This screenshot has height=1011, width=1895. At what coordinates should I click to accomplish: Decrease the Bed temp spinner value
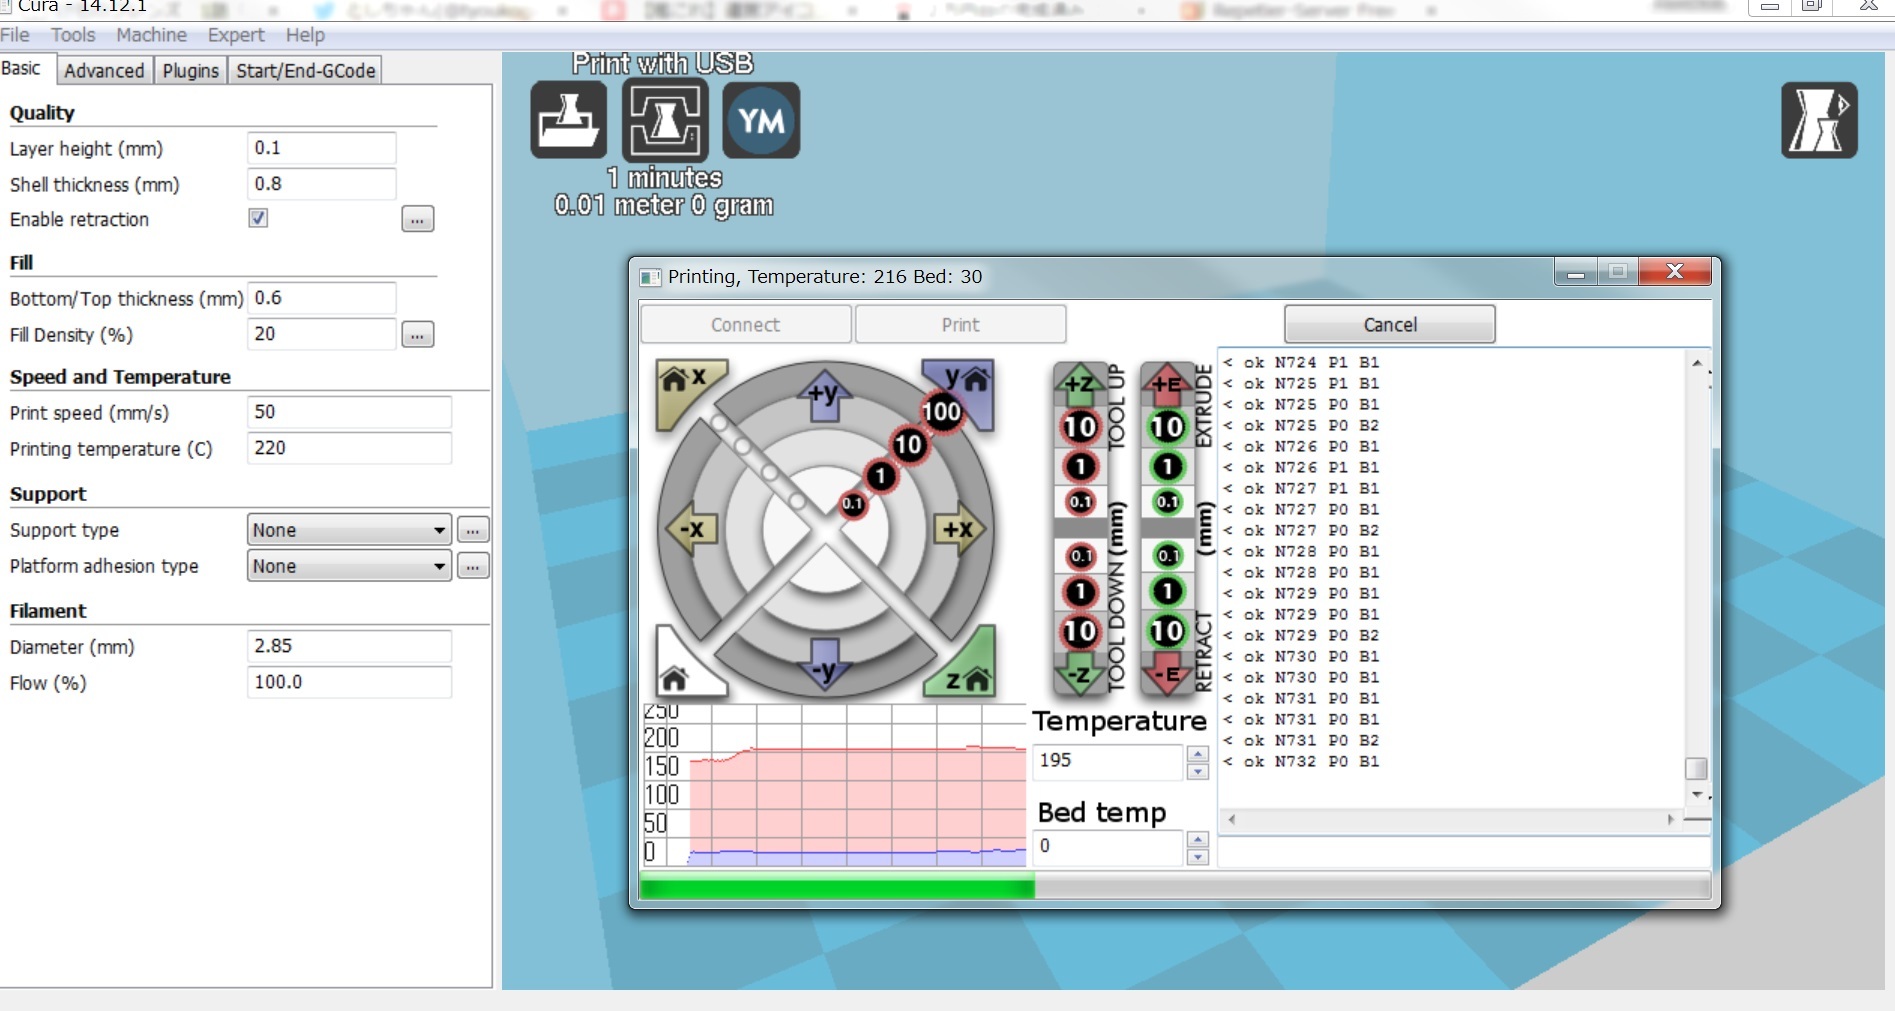click(1198, 857)
